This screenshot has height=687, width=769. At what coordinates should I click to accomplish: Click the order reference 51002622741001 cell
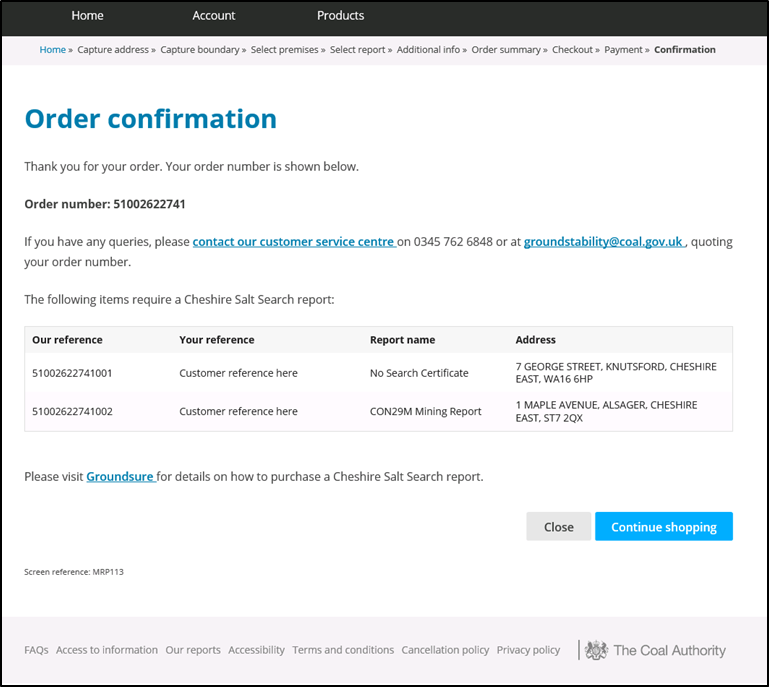[x=72, y=373]
